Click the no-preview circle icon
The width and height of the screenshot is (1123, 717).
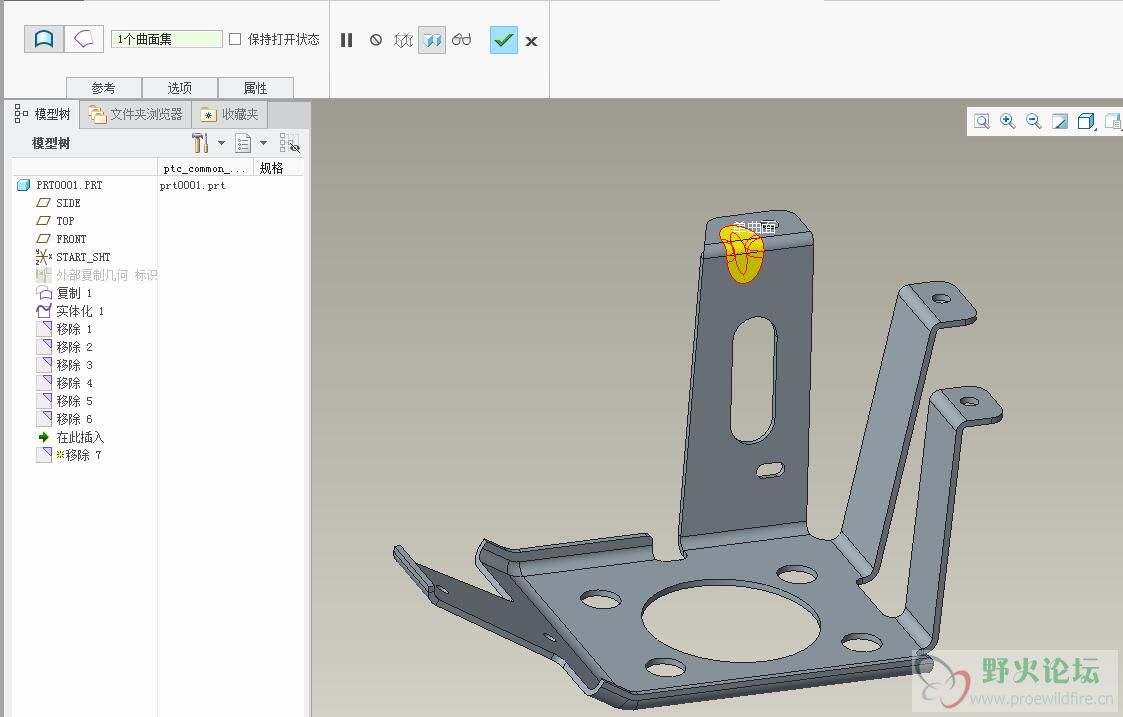(376, 40)
